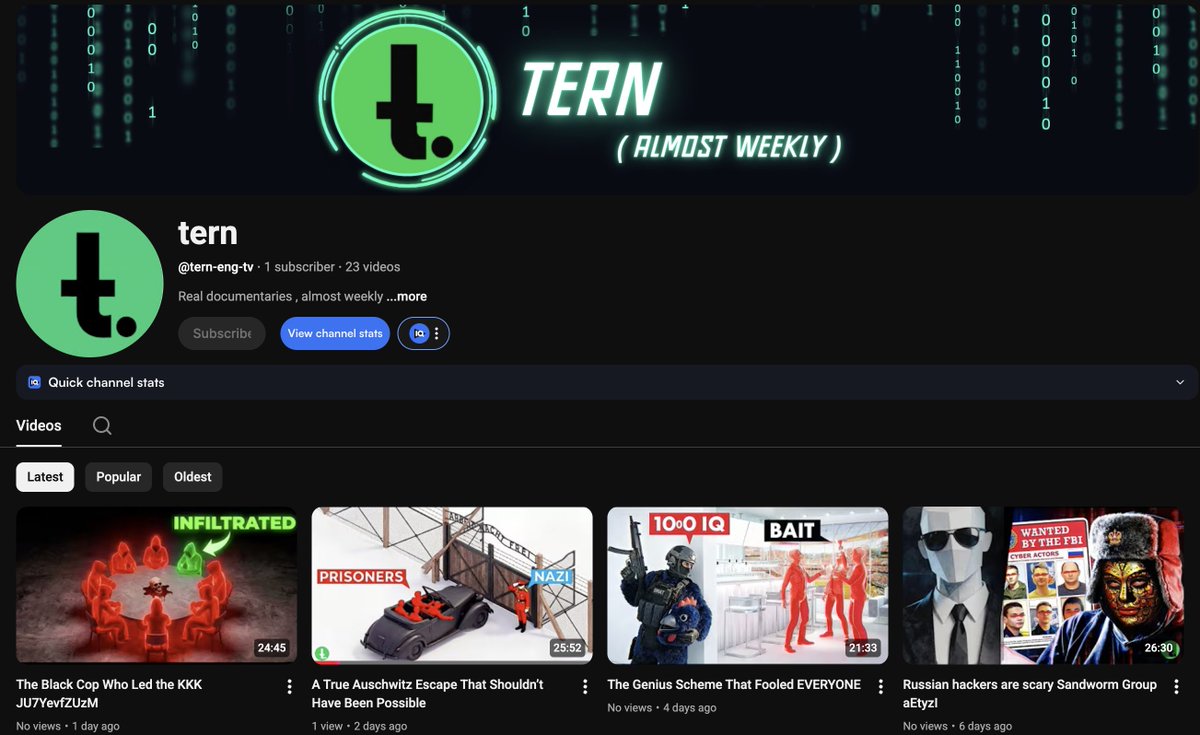1200x735 pixels.
Task: Open The Genius Scheme That Fooled EVERYONE title
Action: pyautogui.click(x=734, y=685)
